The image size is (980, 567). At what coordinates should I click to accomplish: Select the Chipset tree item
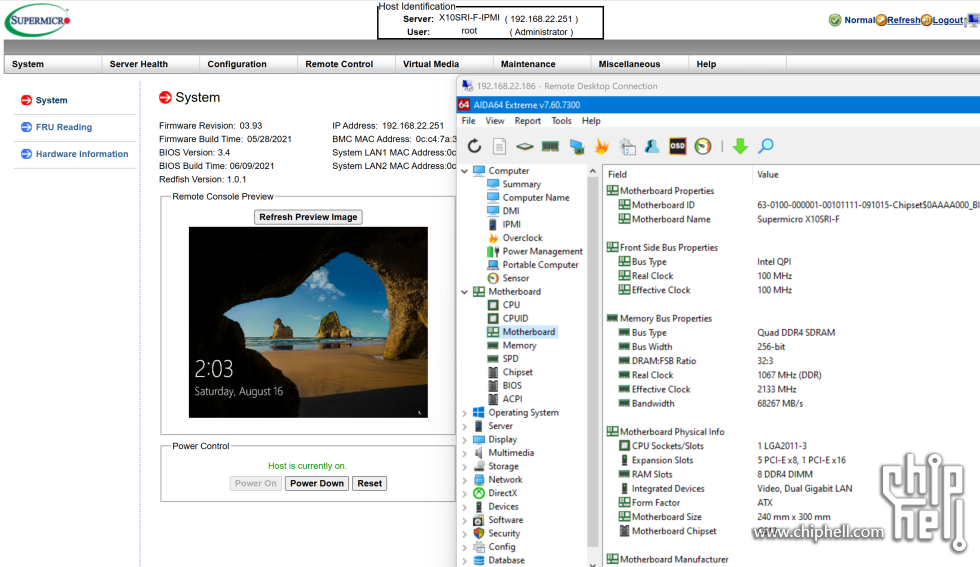coord(518,372)
